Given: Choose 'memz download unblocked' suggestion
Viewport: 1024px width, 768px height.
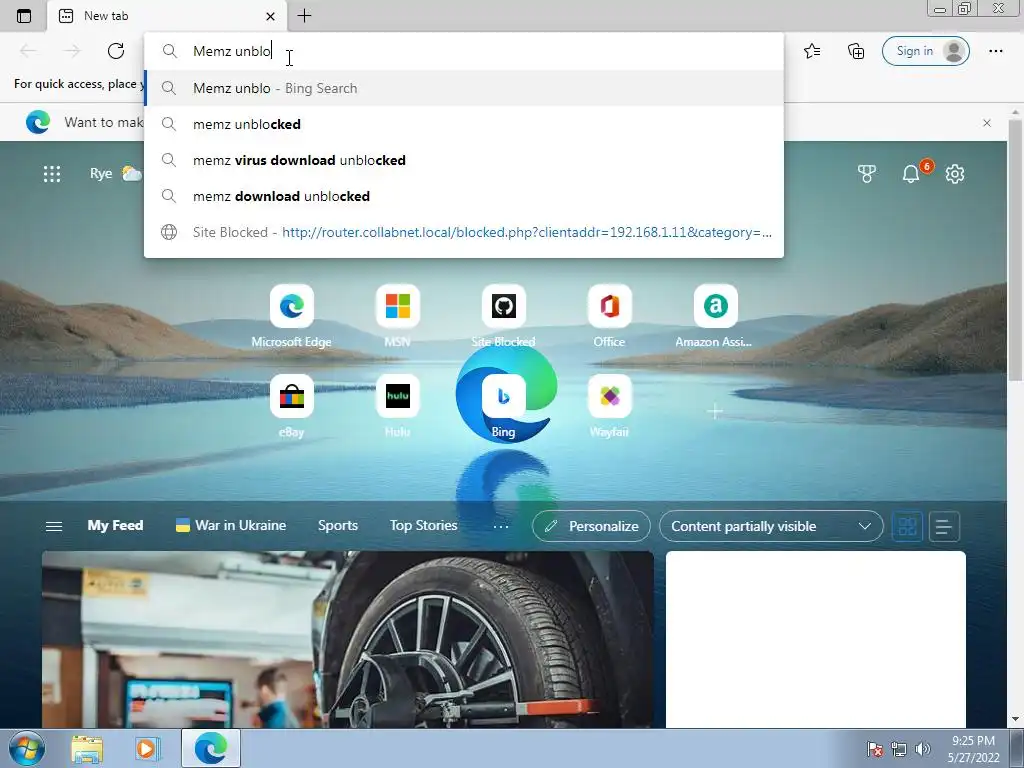Looking at the screenshot, I should point(464,196).
